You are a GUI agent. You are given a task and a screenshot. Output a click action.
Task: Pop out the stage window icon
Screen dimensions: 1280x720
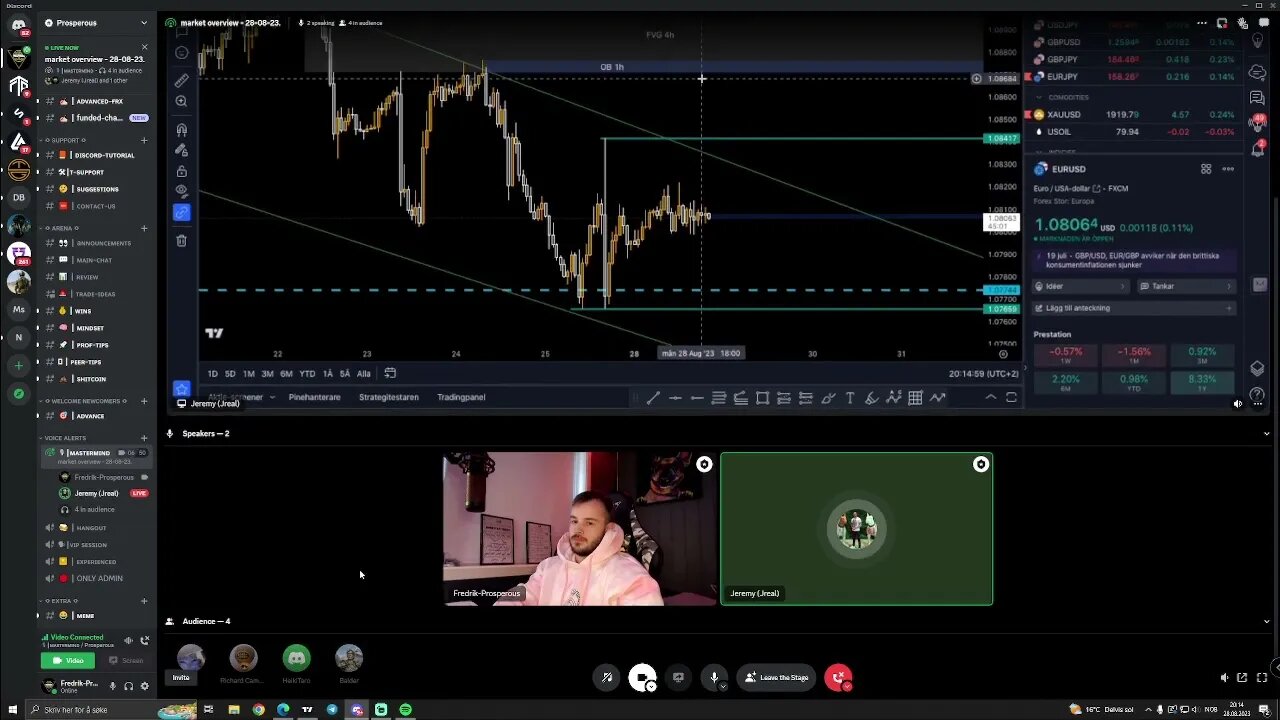pos(1242,677)
